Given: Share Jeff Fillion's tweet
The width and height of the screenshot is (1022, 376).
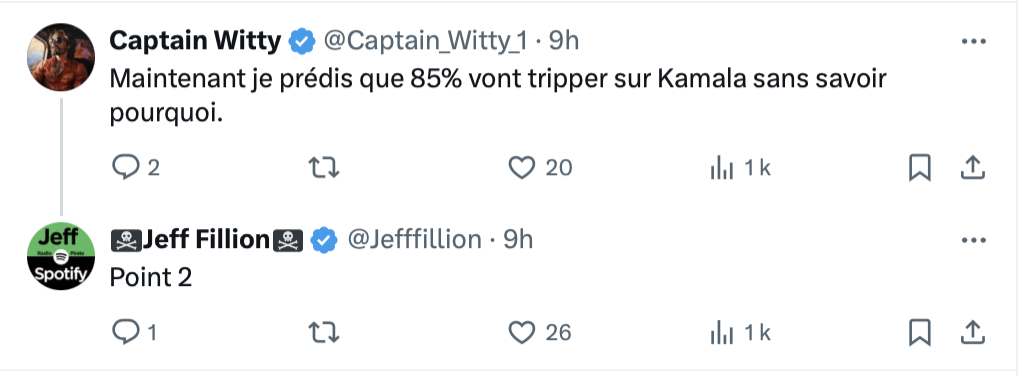Looking at the screenshot, I should click(x=972, y=333).
